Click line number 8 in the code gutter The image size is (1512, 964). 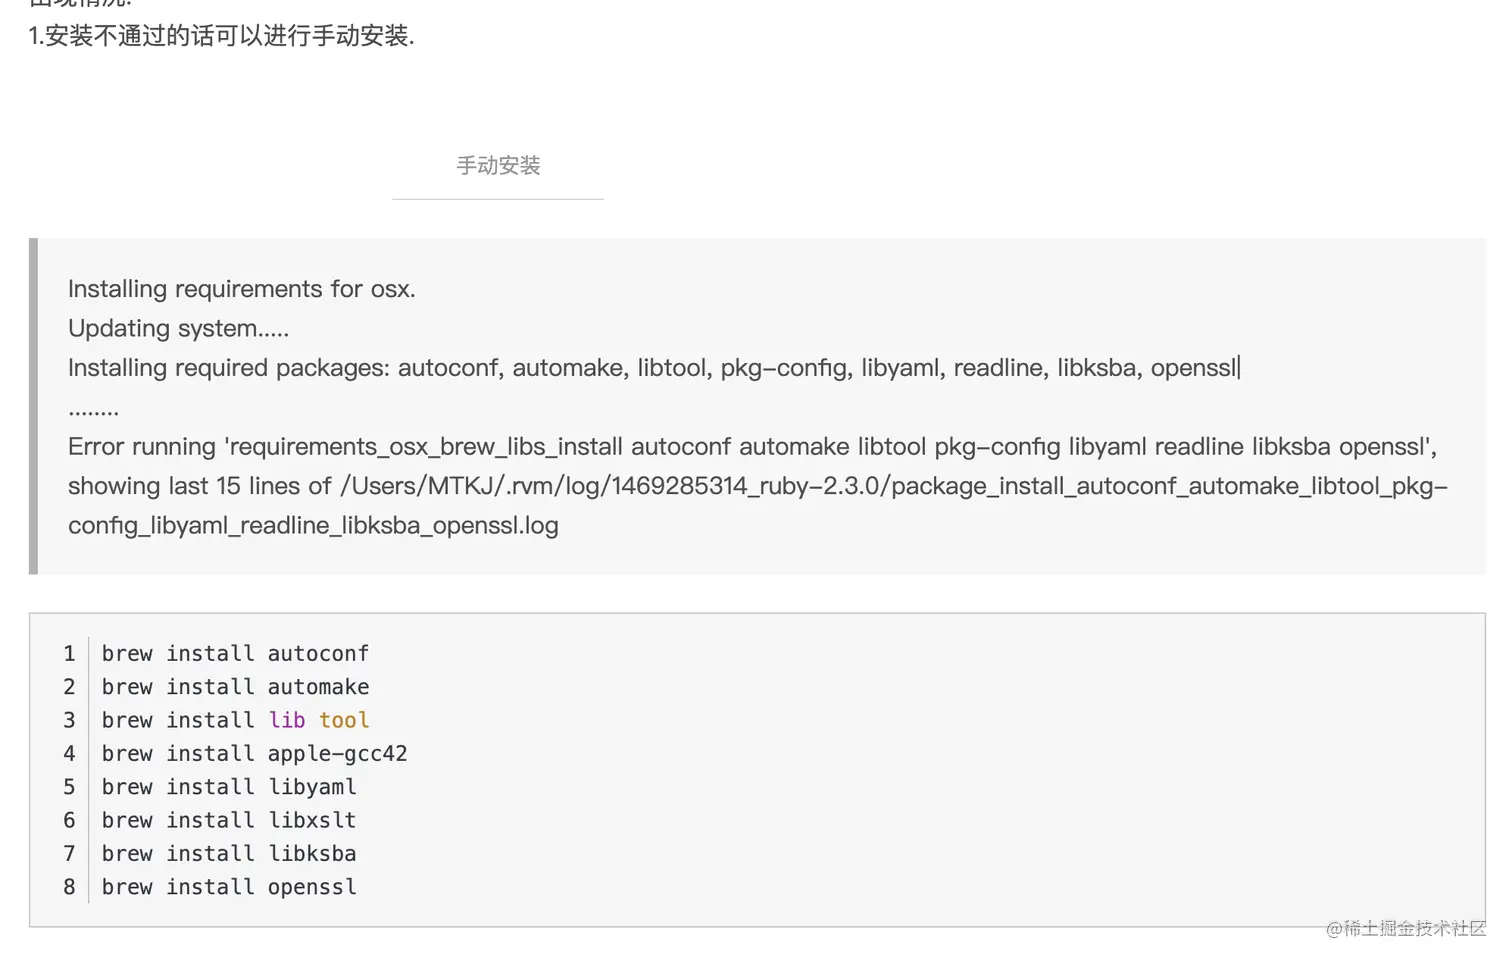coord(69,887)
